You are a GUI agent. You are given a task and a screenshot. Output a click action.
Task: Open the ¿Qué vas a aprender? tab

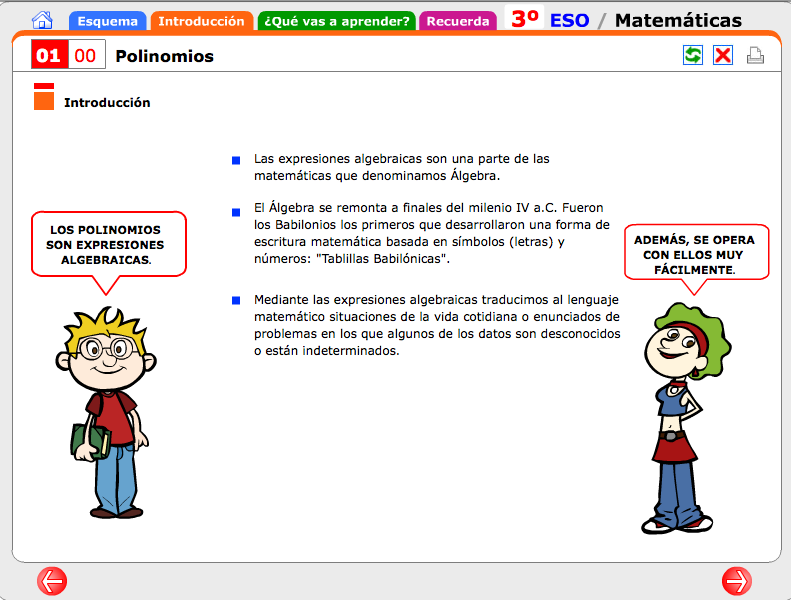coord(336,21)
